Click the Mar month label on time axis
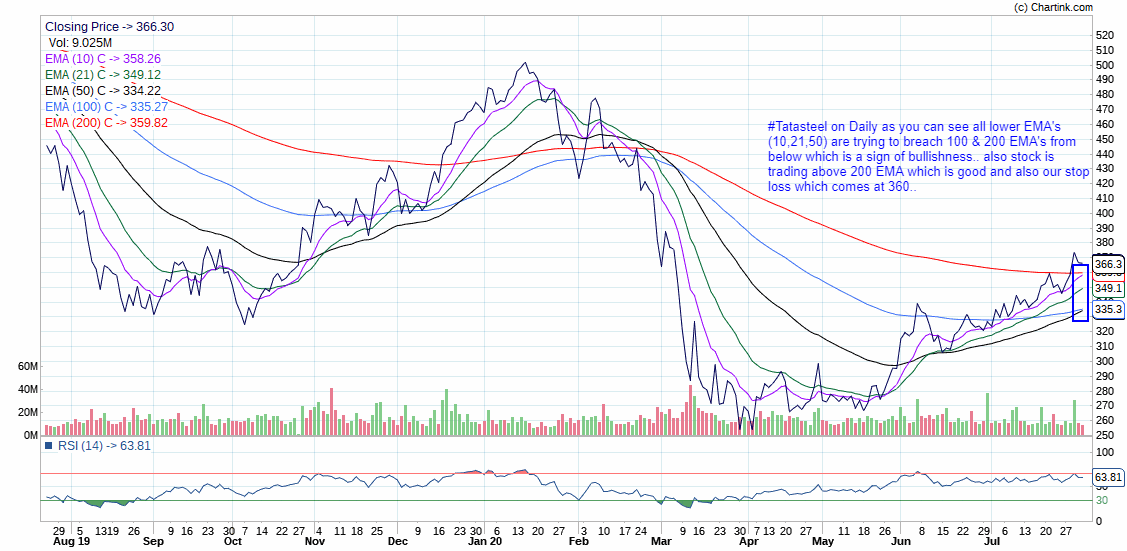Viewport: 1127px width, 551px height. (x=660, y=542)
